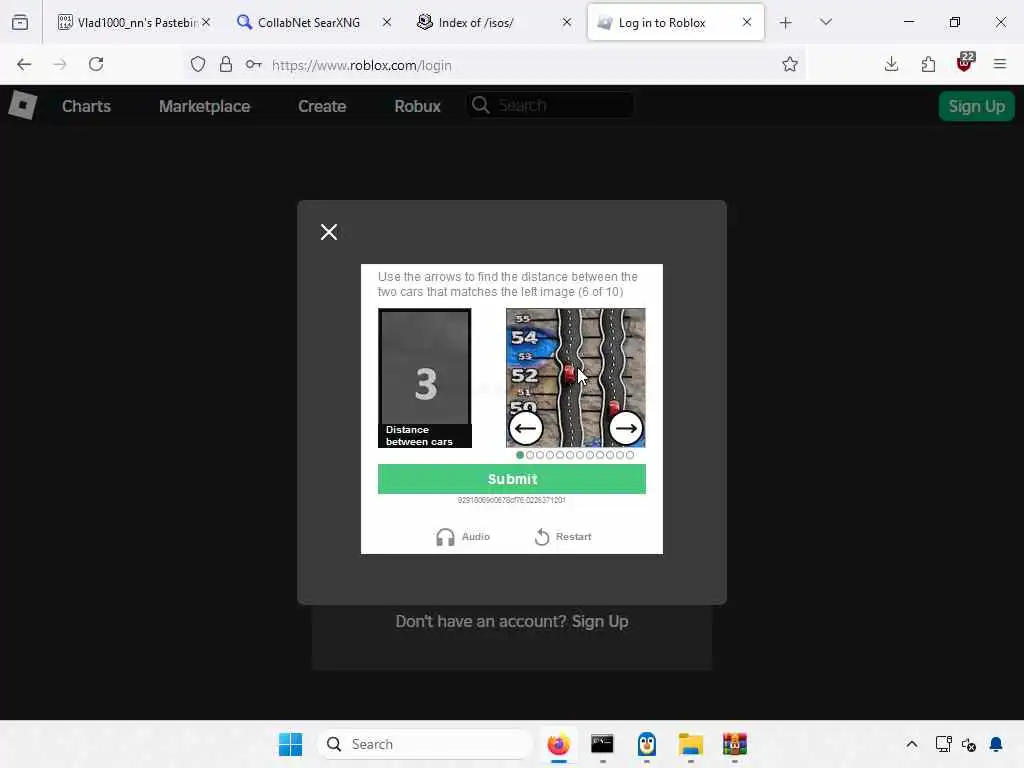Screen dimensions: 1024x768
Task: Close the verification dialog with X
Action: [328, 232]
